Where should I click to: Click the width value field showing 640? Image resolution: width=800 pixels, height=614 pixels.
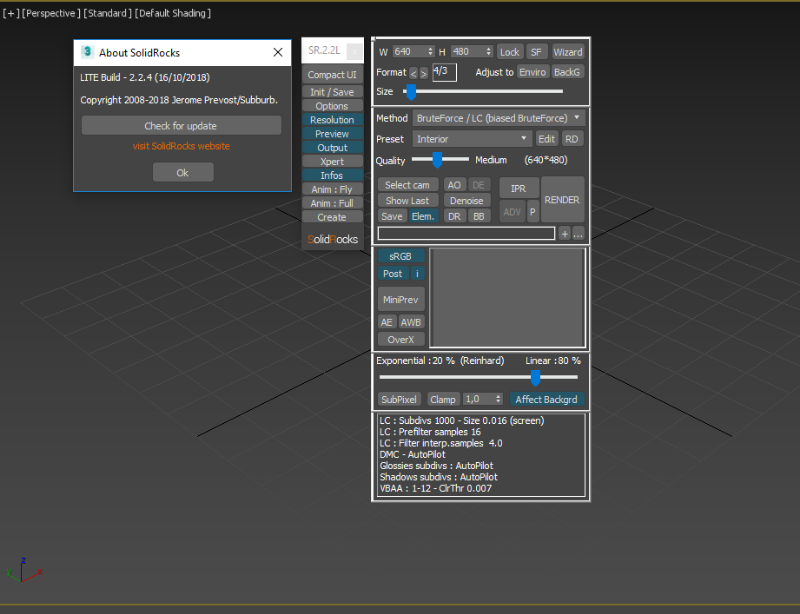pyautogui.click(x=409, y=52)
